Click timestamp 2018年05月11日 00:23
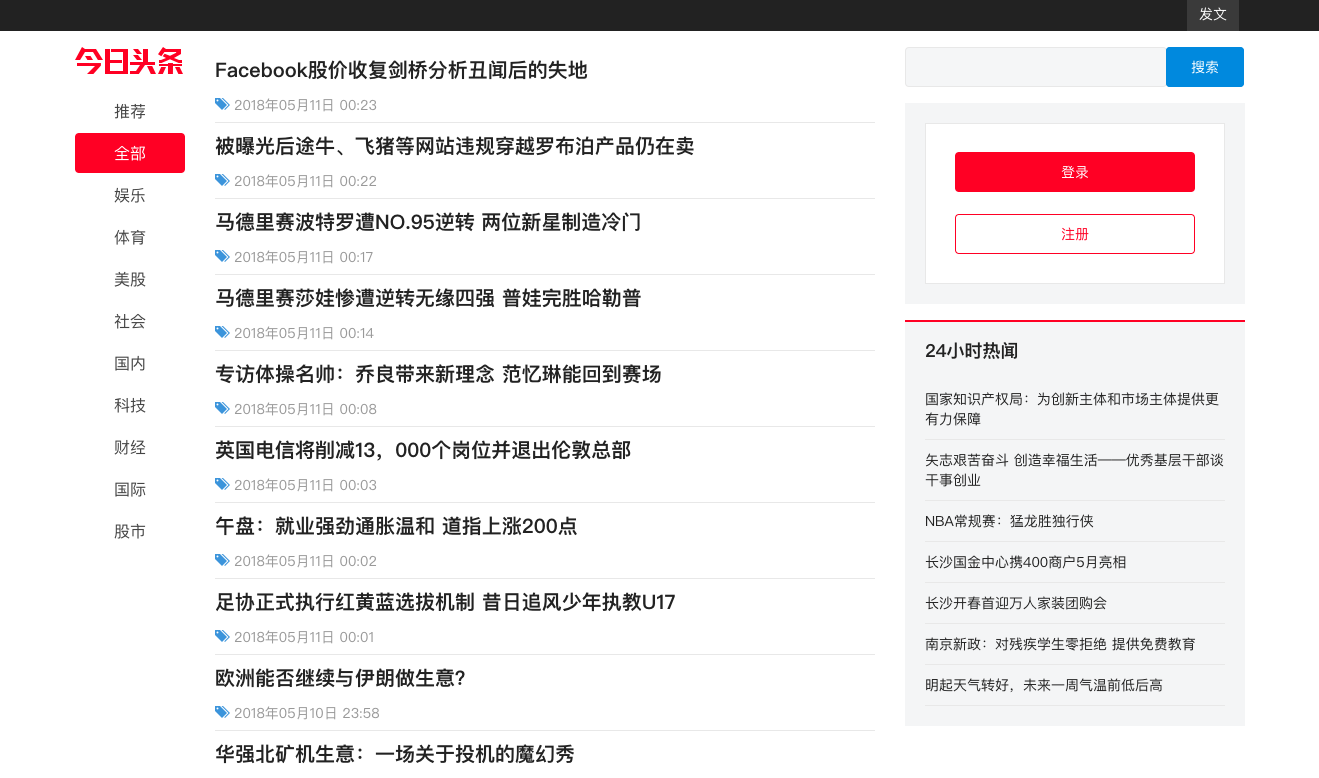 coord(305,105)
